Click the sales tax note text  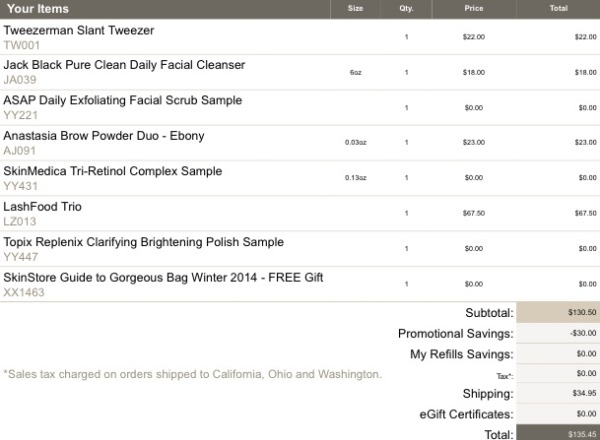193,374
